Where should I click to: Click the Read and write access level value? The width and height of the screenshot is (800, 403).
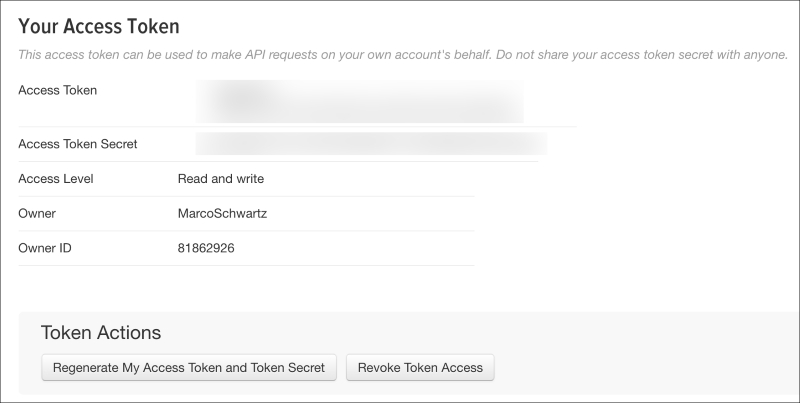[x=220, y=179]
